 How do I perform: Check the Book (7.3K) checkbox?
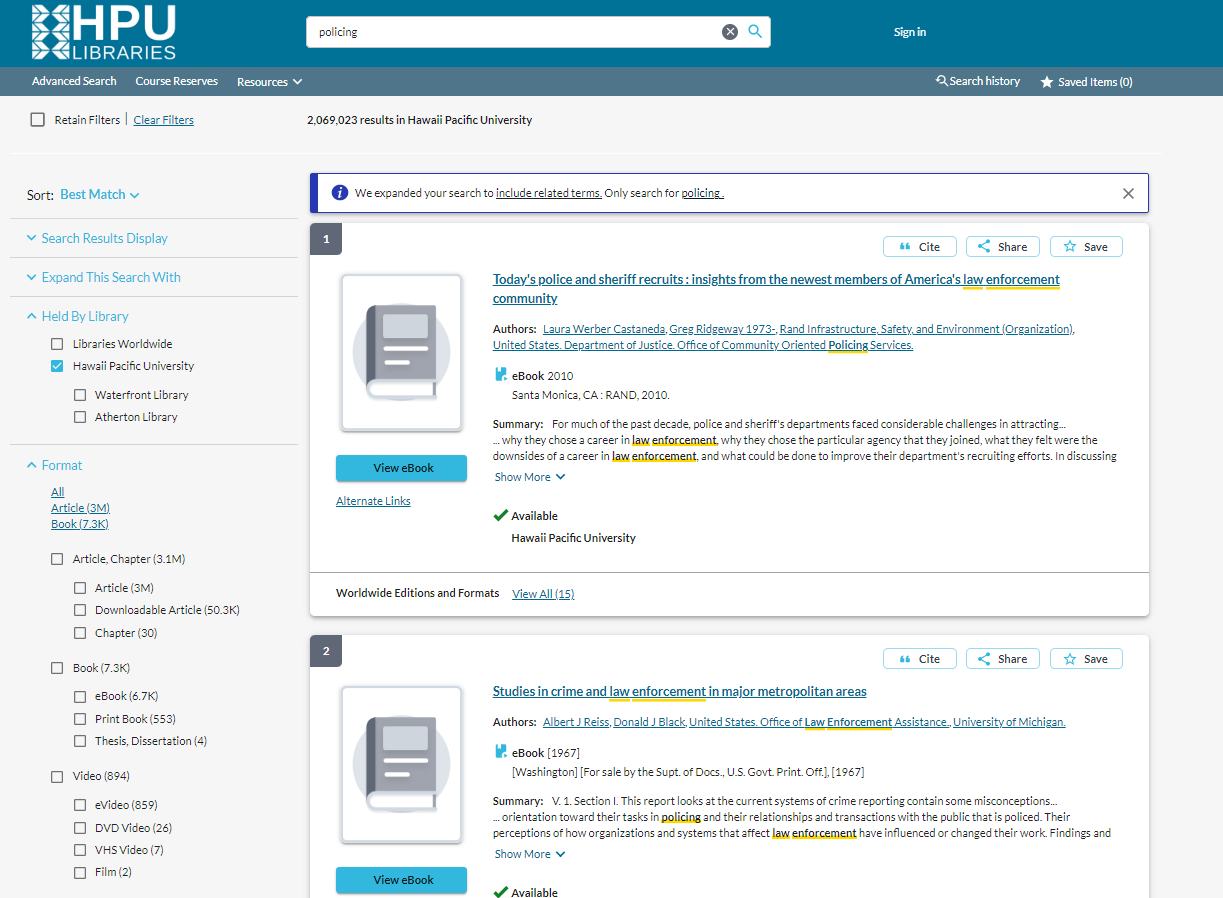(x=57, y=668)
